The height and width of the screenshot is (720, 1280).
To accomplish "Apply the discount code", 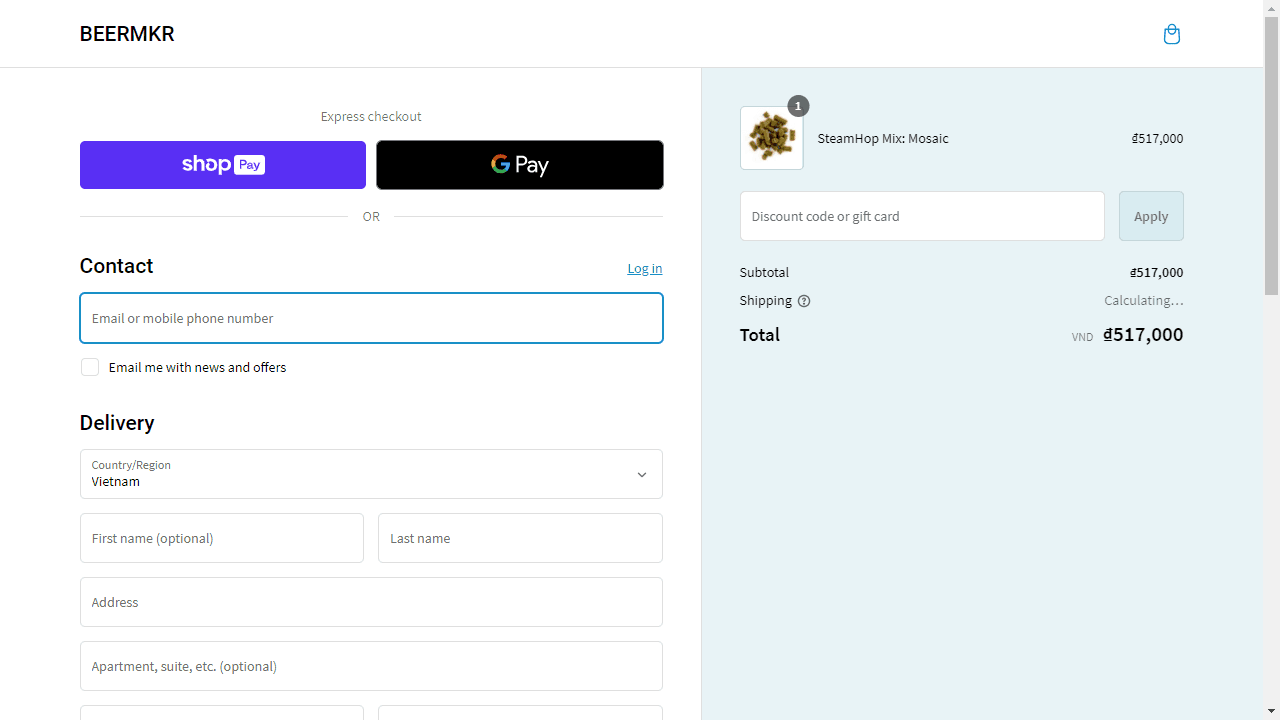I will click(x=1151, y=216).
